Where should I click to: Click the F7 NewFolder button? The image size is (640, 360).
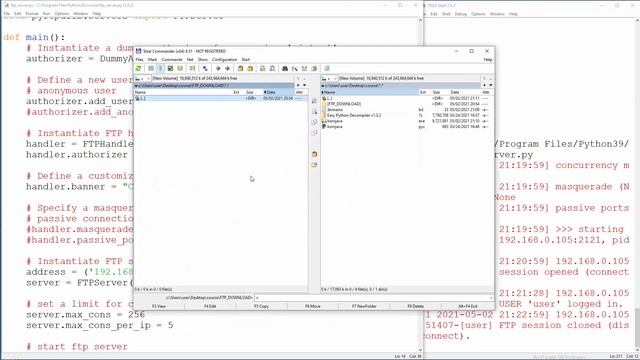(364, 306)
